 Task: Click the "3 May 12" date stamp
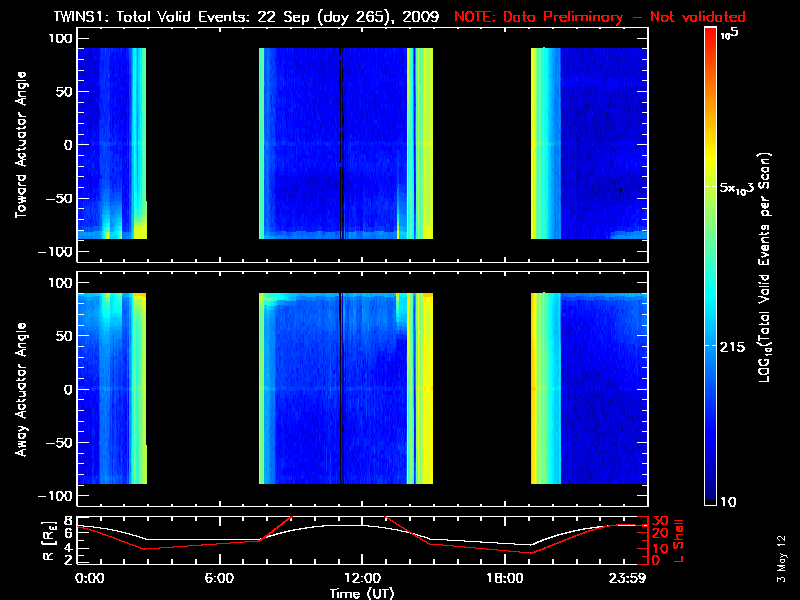pyautogui.click(x=783, y=561)
